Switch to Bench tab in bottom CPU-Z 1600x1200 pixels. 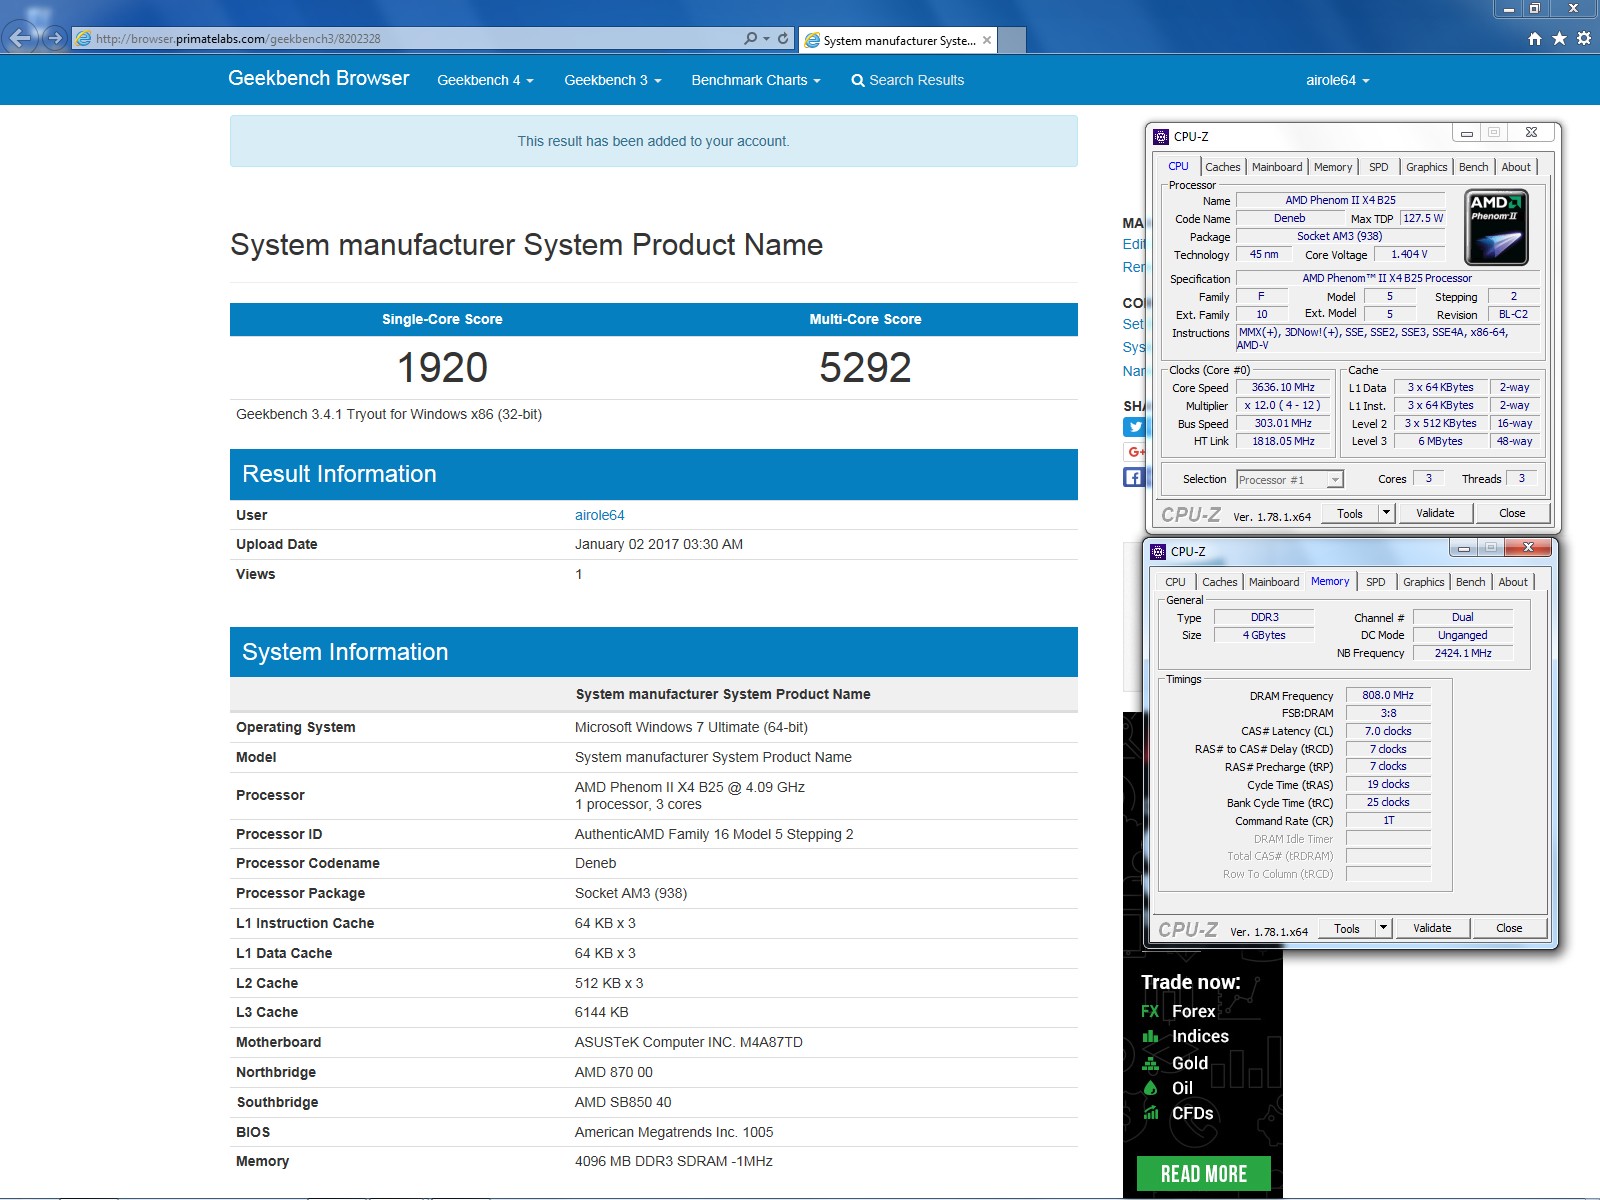coord(1470,582)
